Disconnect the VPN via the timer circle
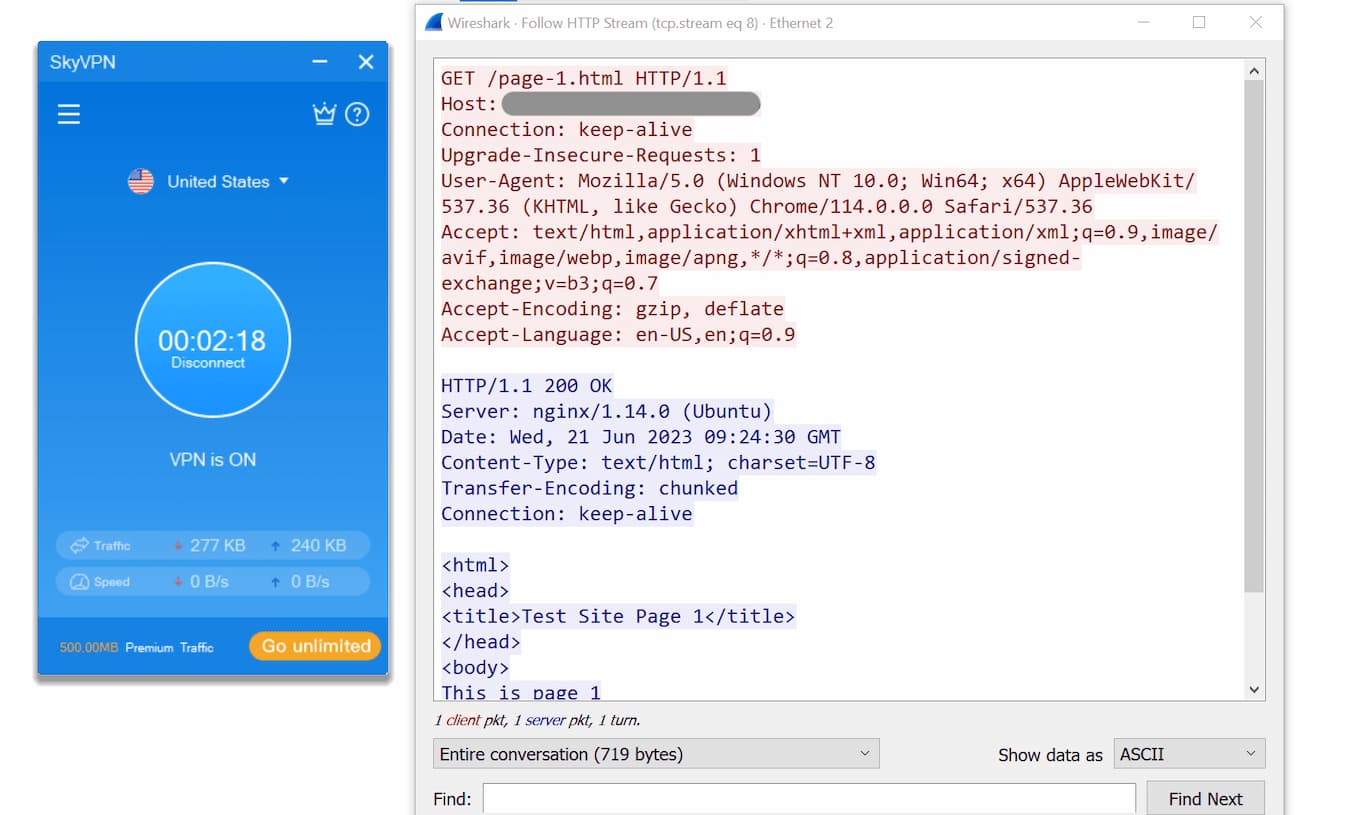 [212, 340]
